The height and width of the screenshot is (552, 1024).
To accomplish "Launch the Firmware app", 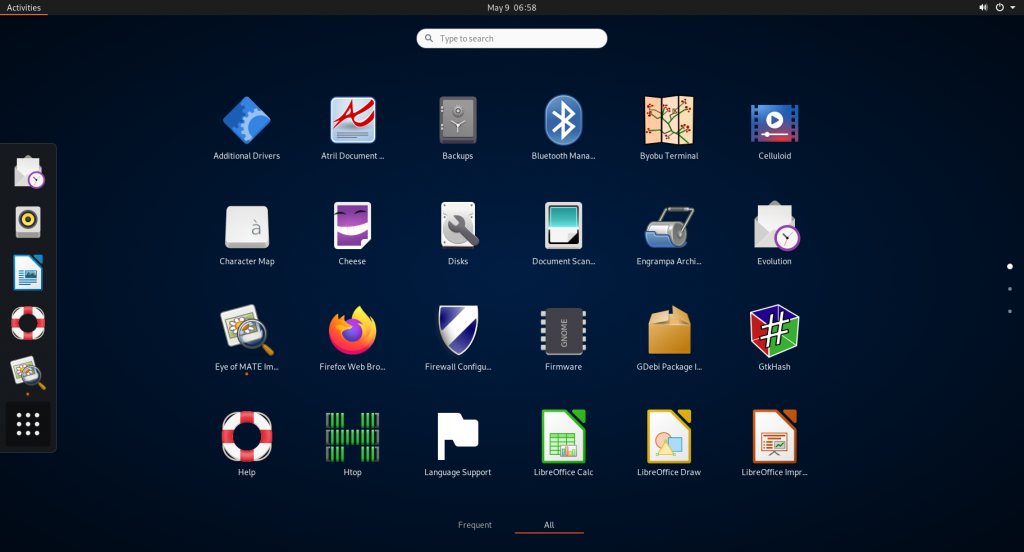I will pyautogui.click(x=563, y=338).
